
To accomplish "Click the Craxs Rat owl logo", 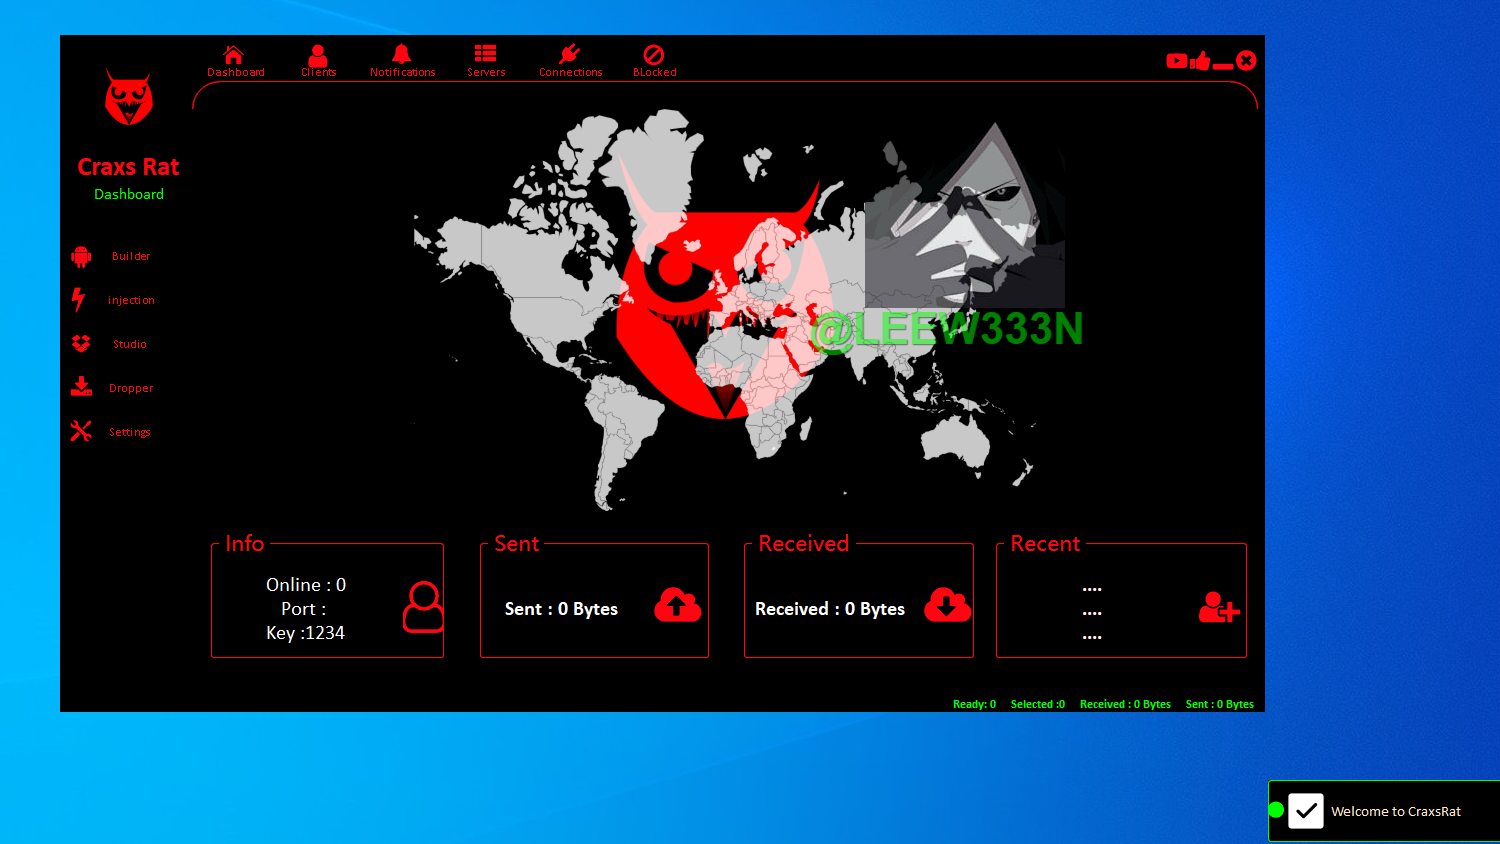I will click(x=129, y=98).
